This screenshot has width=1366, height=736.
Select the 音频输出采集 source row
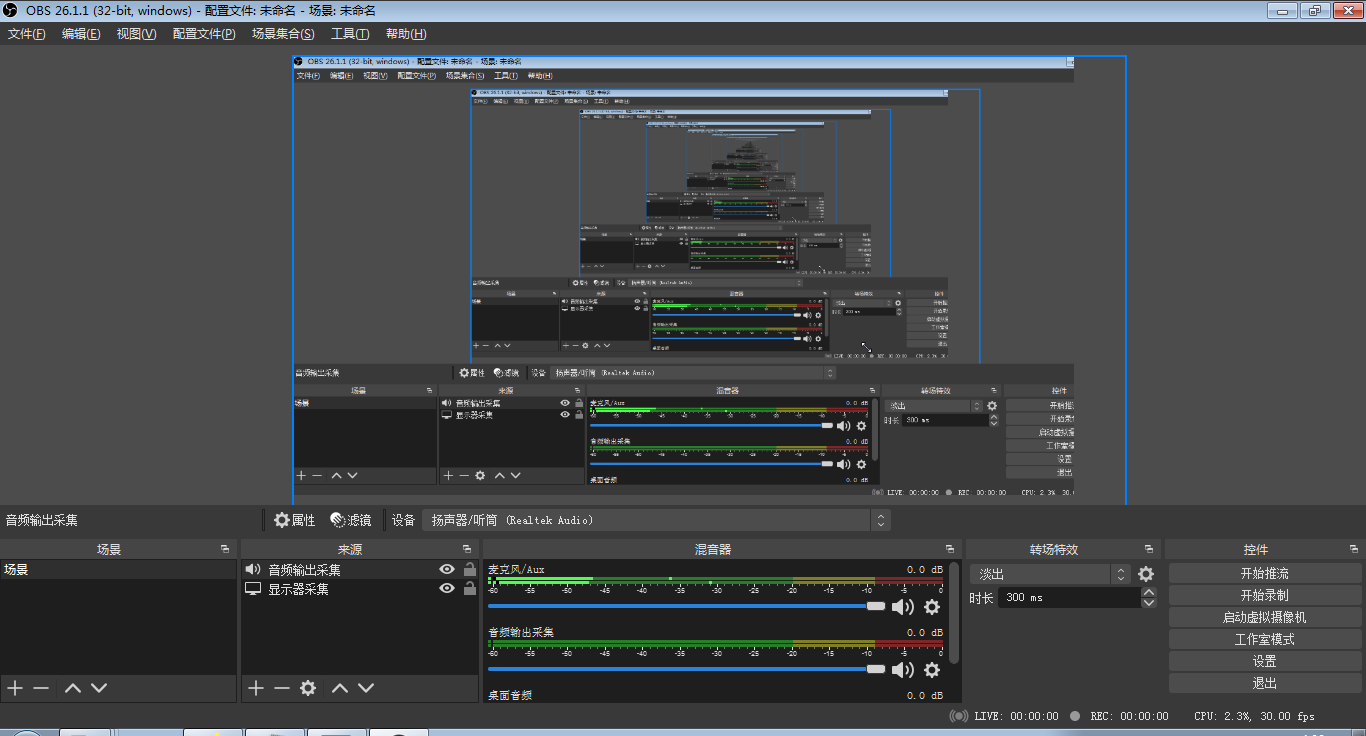pyautogui.click(x=359, y=569)
